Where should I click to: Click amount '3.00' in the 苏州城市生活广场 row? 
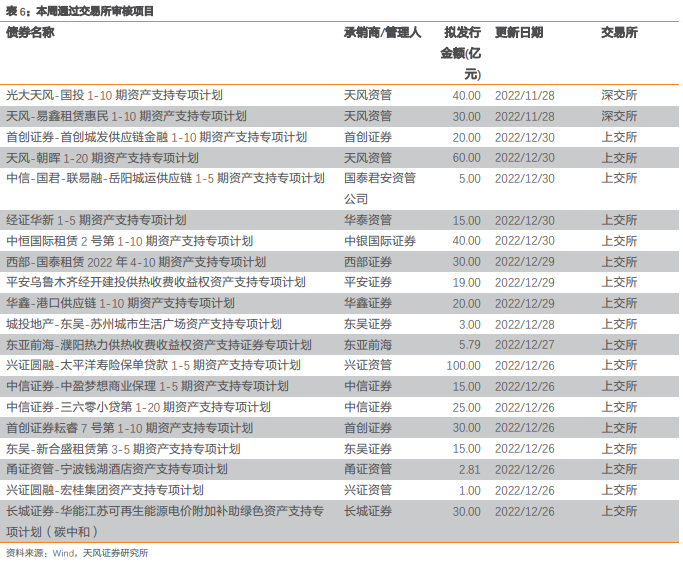(470, 325)
